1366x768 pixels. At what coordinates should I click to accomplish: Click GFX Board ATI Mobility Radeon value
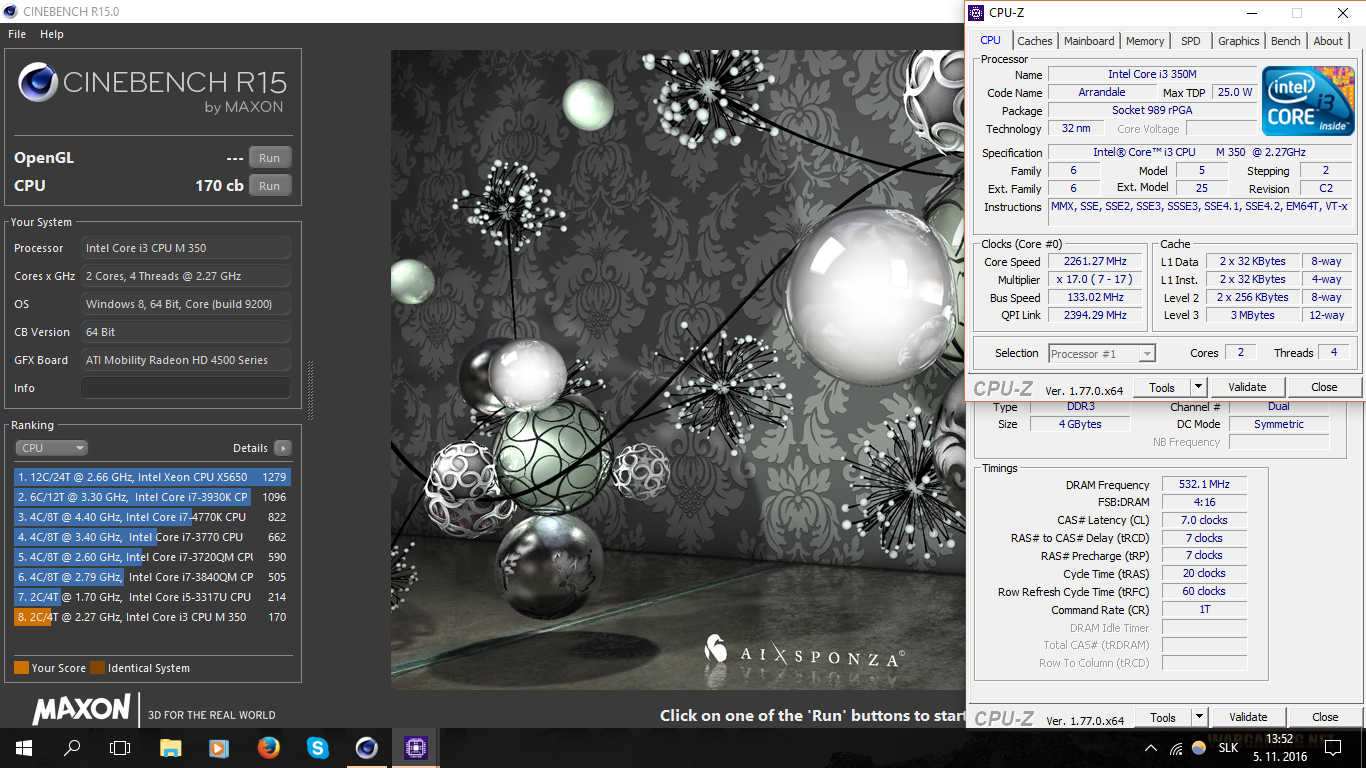point(186,360)
